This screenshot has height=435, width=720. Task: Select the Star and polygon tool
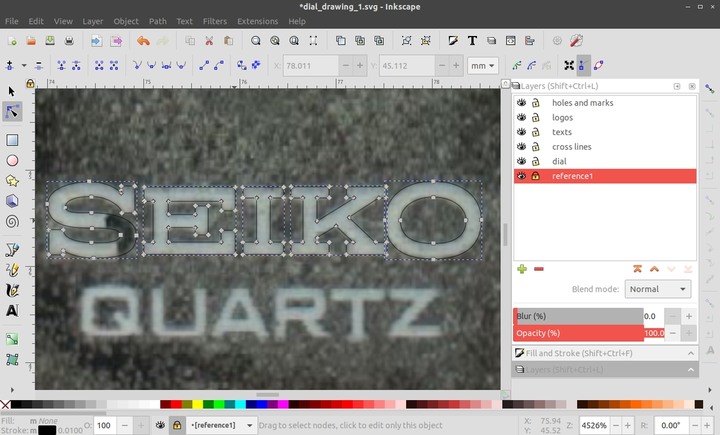[12, 181]
